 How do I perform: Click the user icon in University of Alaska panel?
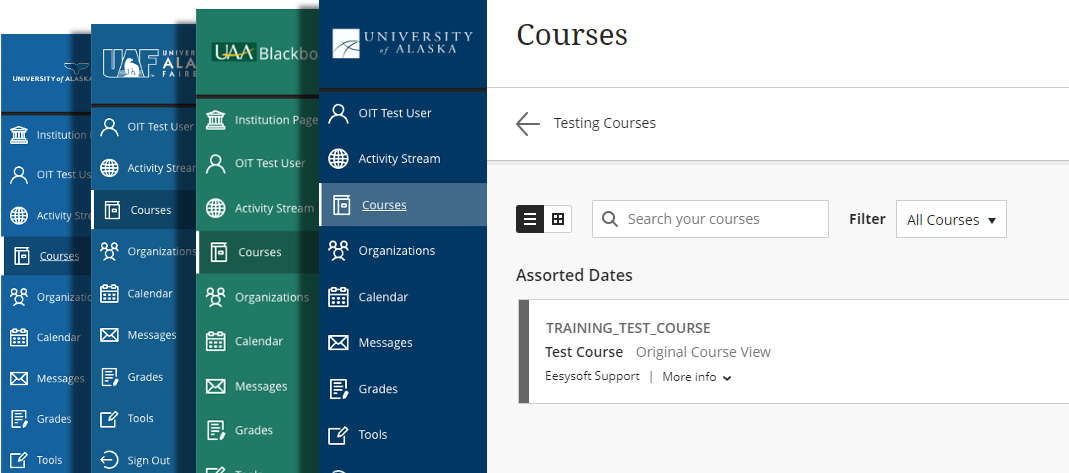pyautogui.click(x=338, y=113)
